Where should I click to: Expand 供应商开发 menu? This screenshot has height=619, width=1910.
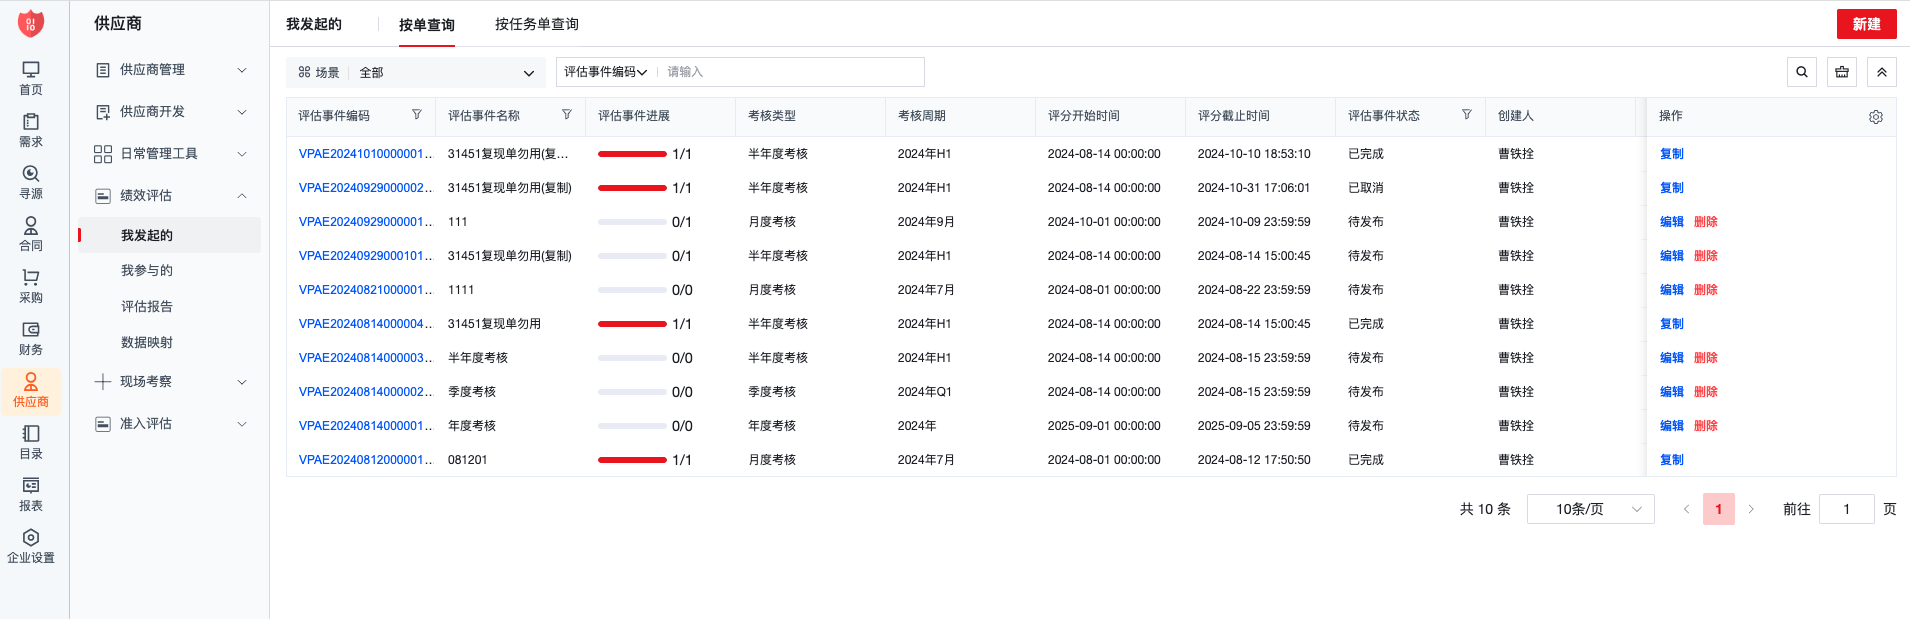170,112
